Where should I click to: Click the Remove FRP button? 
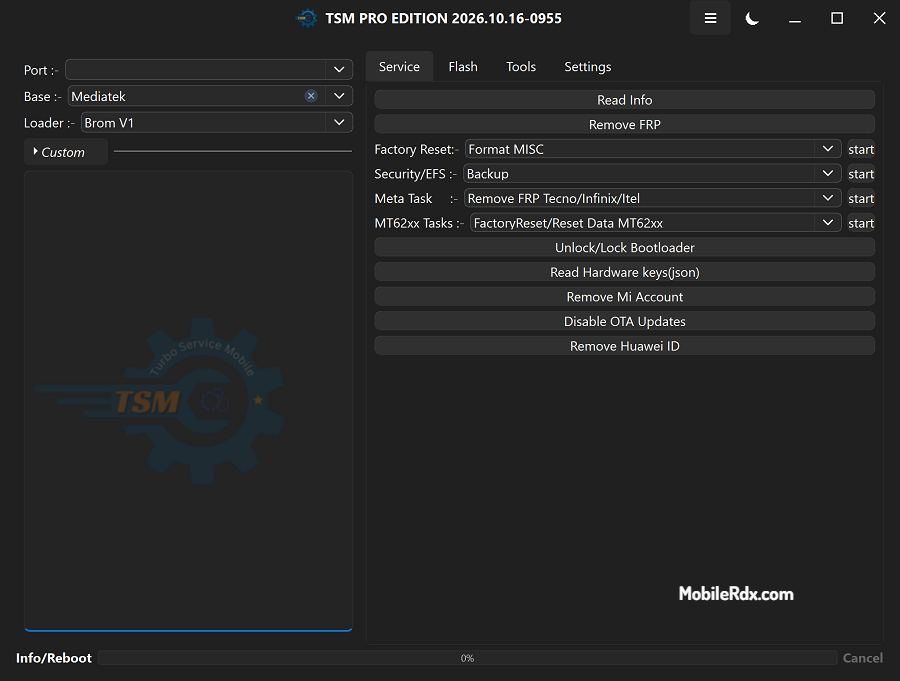pos(624,125)
